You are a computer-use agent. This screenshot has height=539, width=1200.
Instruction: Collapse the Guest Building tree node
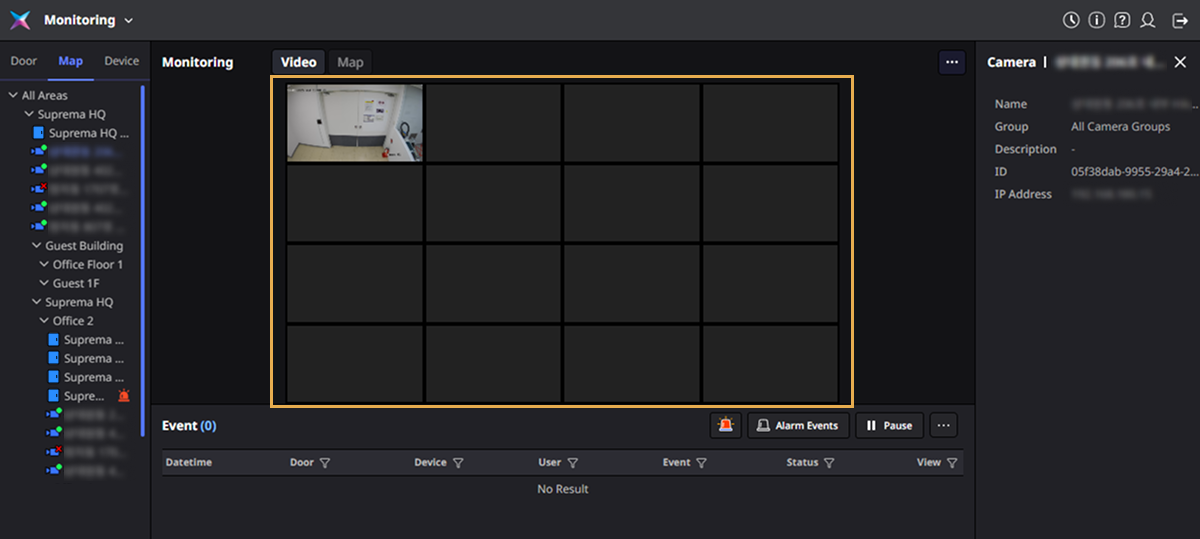point(36,246)
